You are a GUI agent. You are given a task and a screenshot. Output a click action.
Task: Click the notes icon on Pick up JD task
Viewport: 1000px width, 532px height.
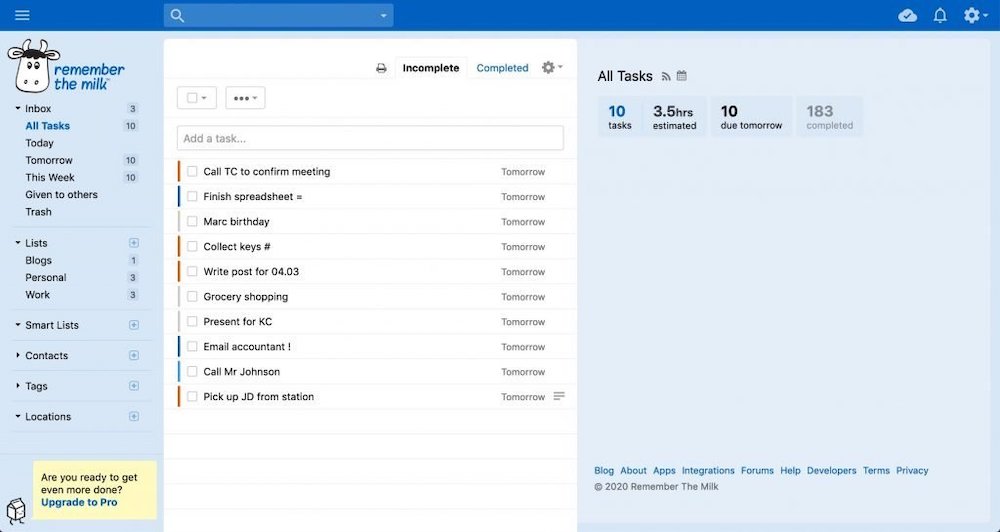(559, 396)
